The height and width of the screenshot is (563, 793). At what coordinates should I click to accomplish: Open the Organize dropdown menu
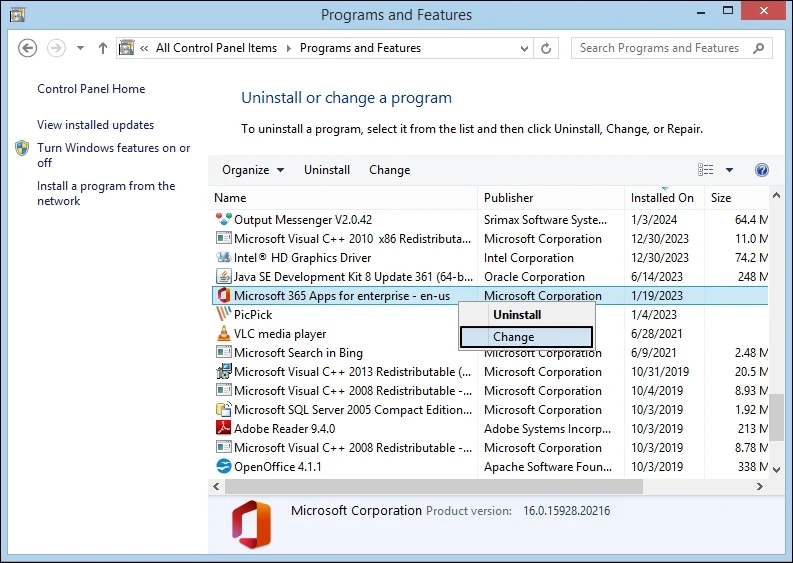coord(253,170)
